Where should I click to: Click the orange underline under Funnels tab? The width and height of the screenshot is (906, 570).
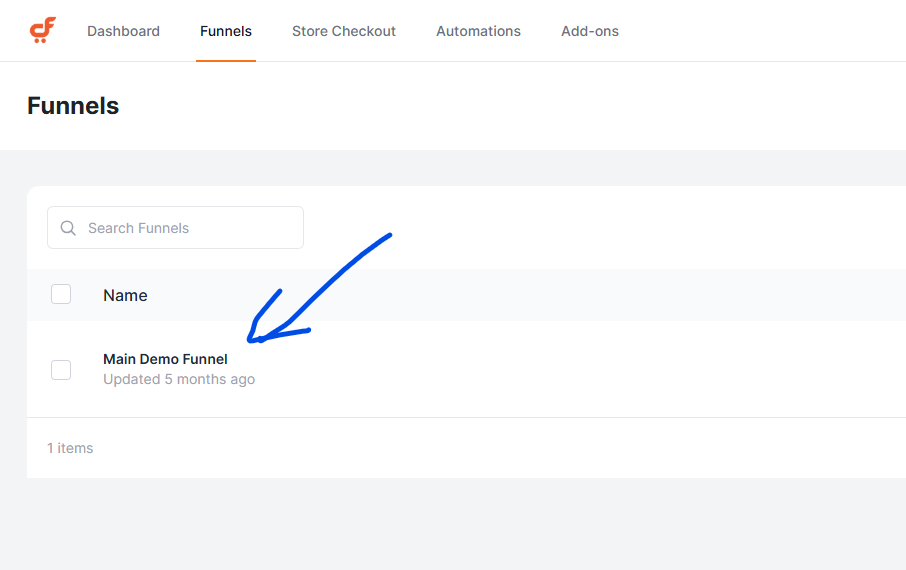[x=226, y=60]
